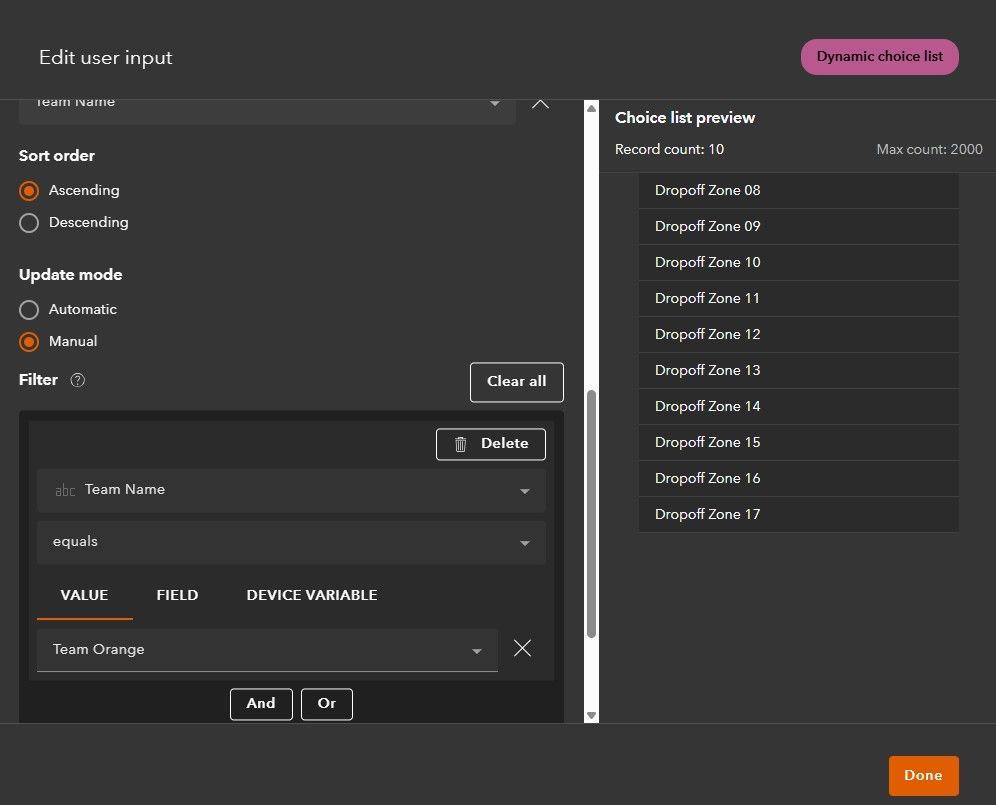Switch to the FIELD tab

177,595
